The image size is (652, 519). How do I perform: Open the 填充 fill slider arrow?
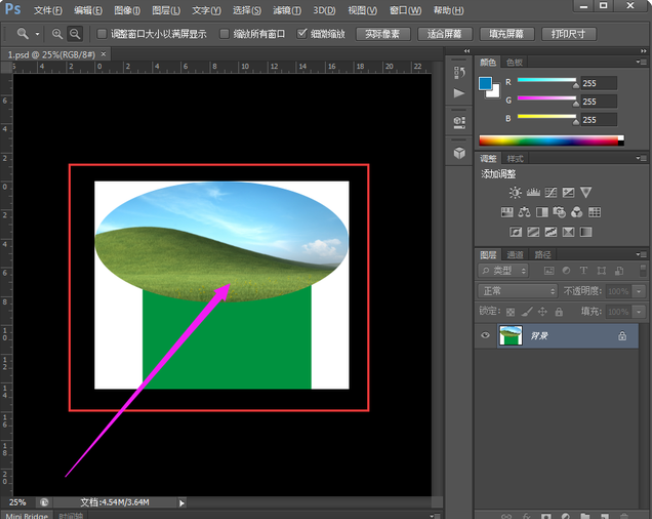[x=639, y=311]
